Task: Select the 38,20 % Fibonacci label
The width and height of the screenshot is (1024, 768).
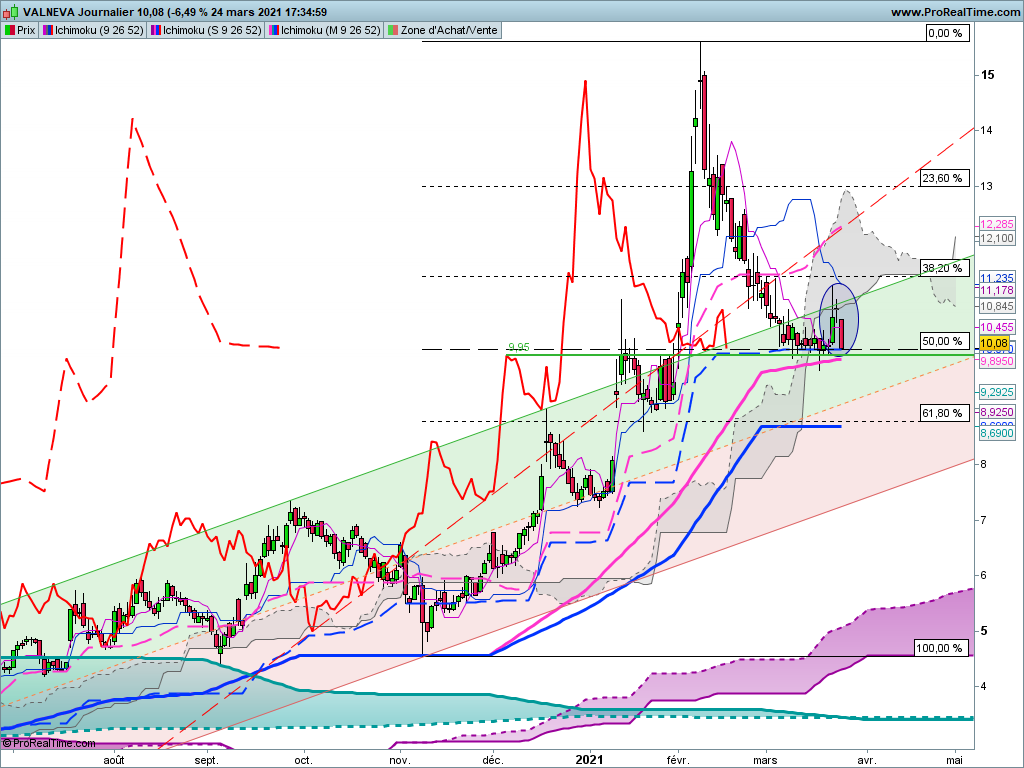Action: (944, 268)
